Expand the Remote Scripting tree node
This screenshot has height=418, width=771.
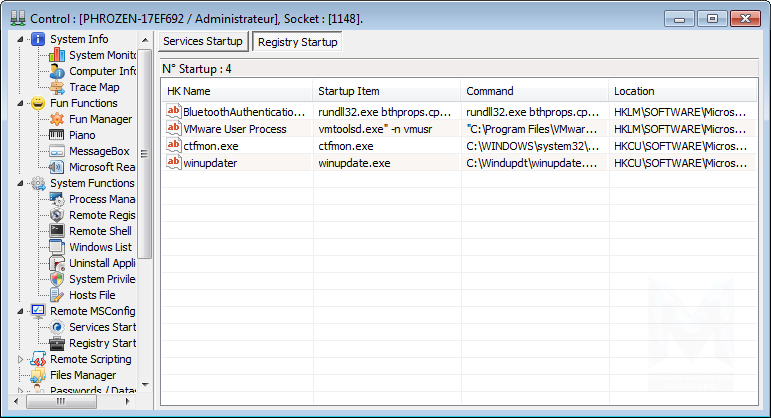(22, 359)
